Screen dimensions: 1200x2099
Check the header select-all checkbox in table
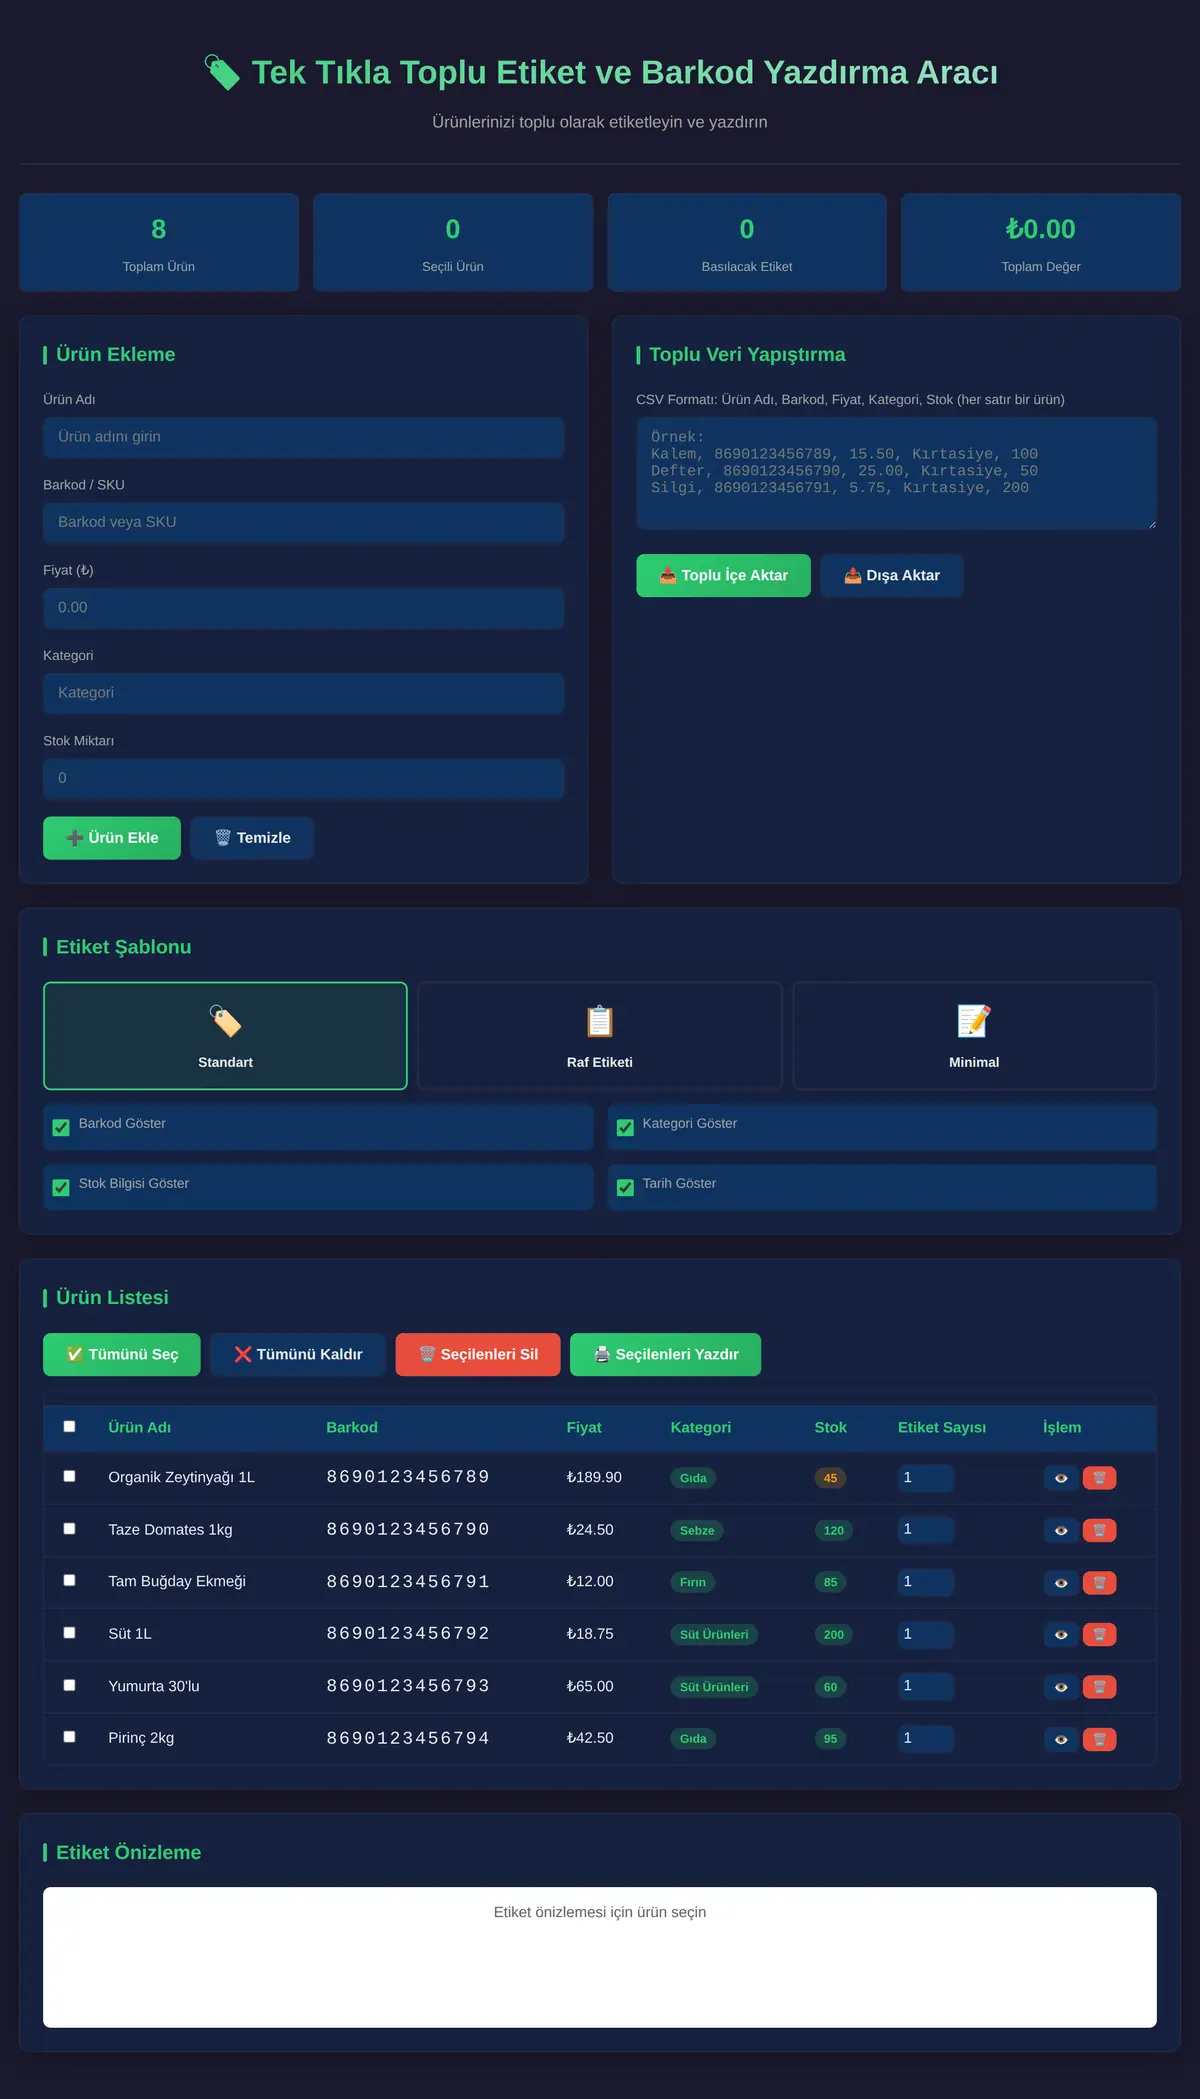tap(69, 1426)
